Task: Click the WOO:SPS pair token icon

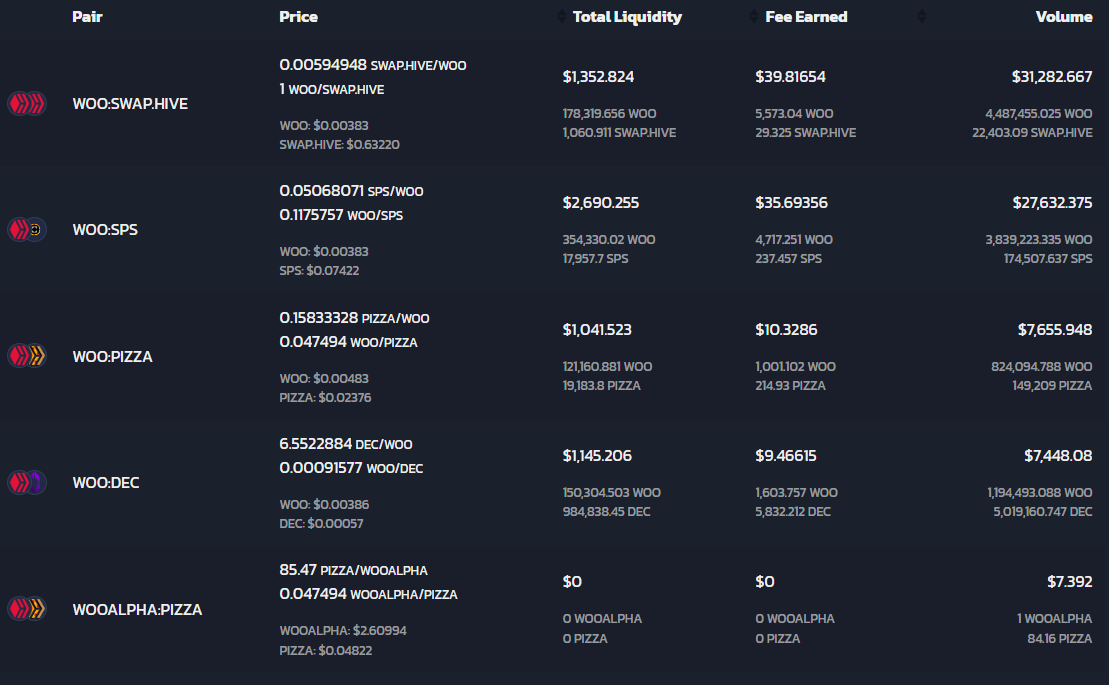Action: point(27,230)
